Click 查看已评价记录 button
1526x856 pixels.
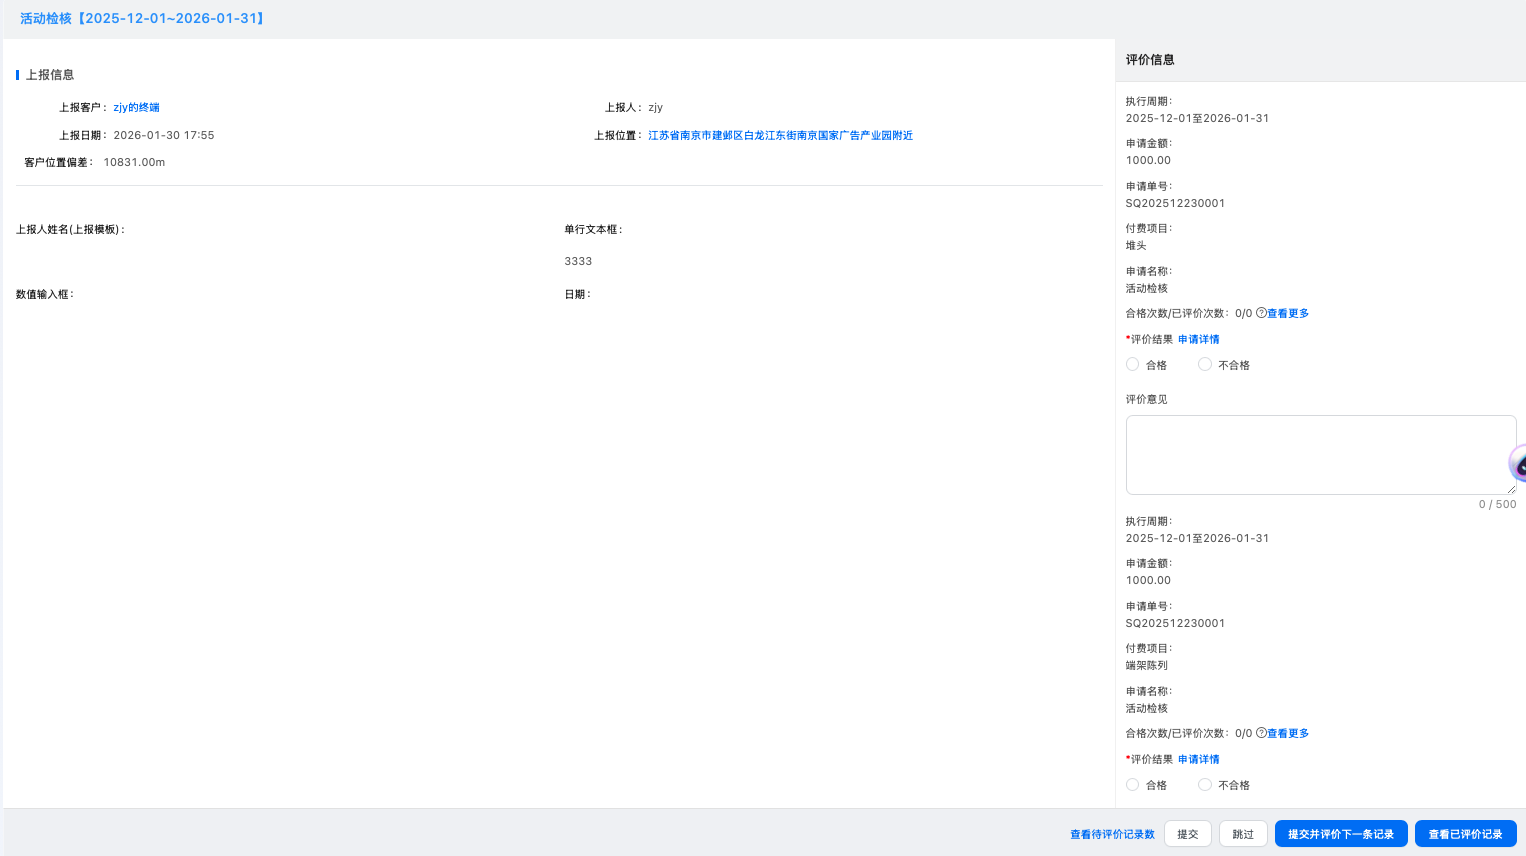1465,834
